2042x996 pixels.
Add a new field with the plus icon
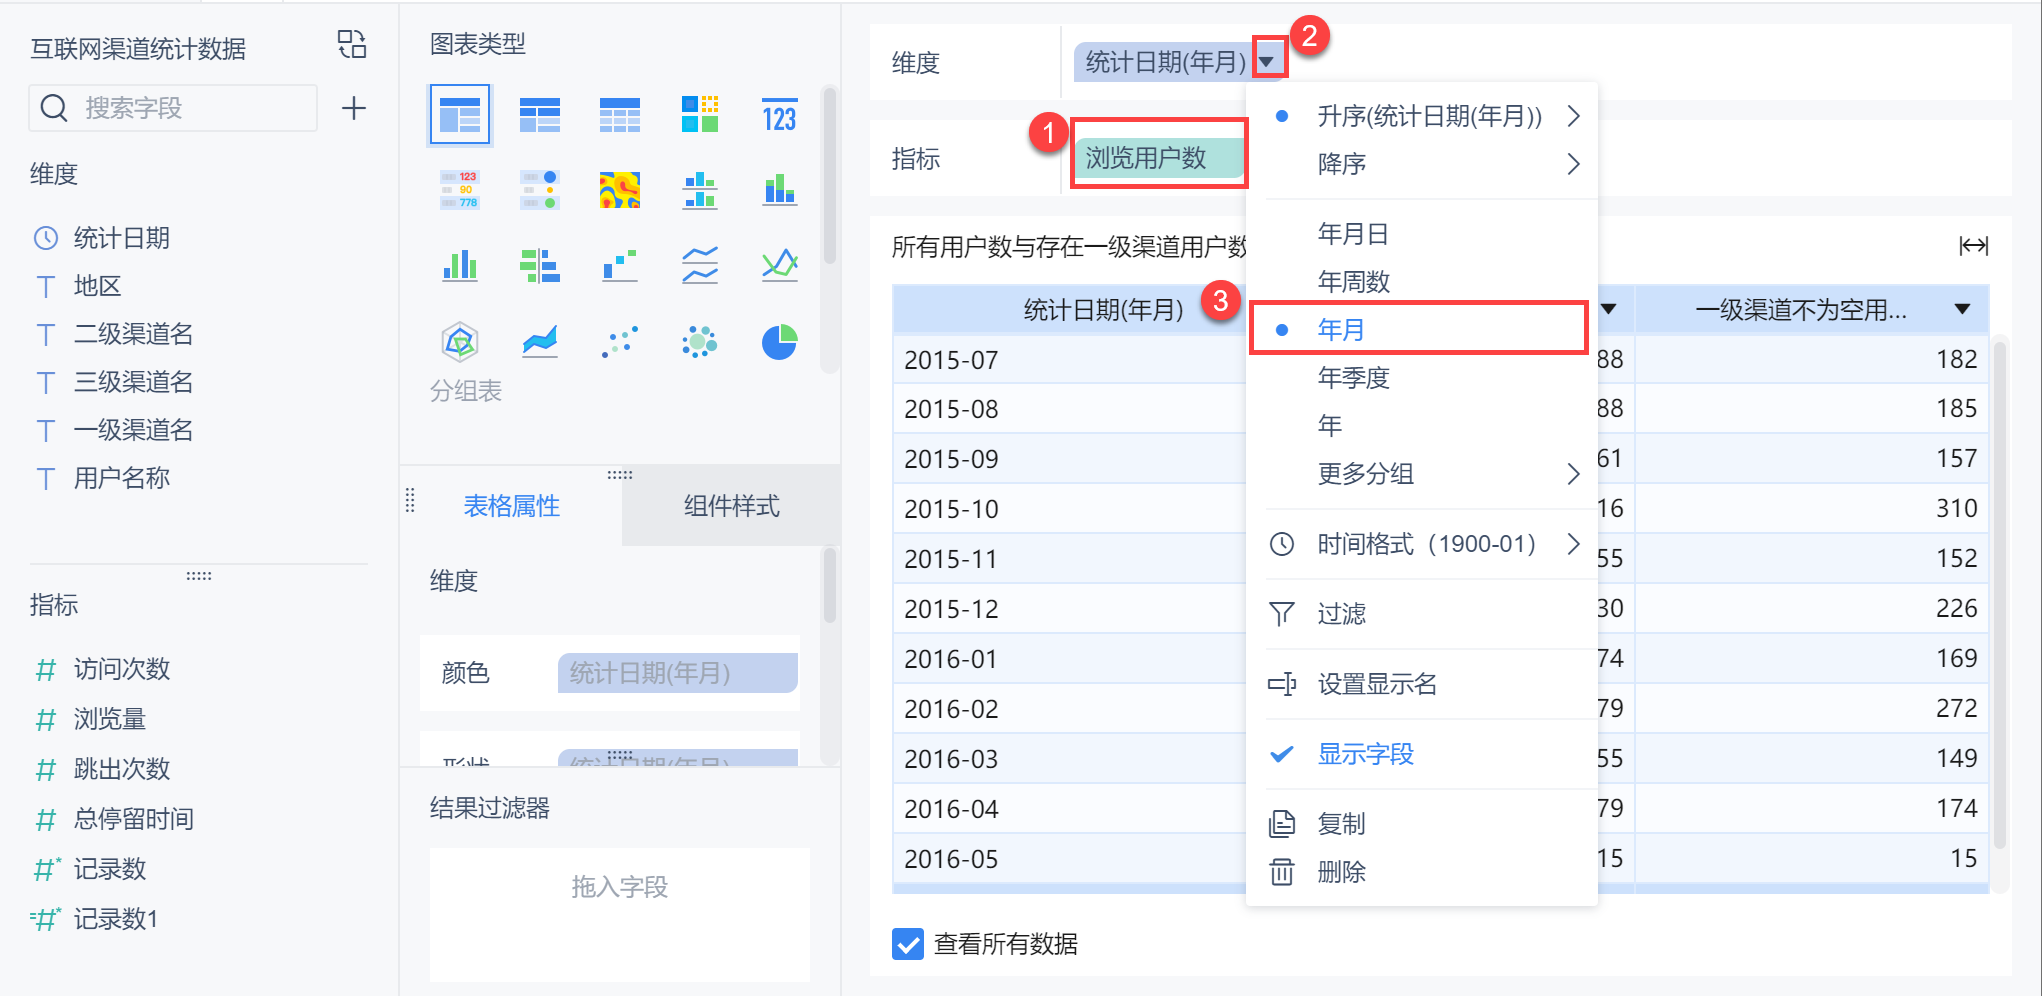(354, 108)
